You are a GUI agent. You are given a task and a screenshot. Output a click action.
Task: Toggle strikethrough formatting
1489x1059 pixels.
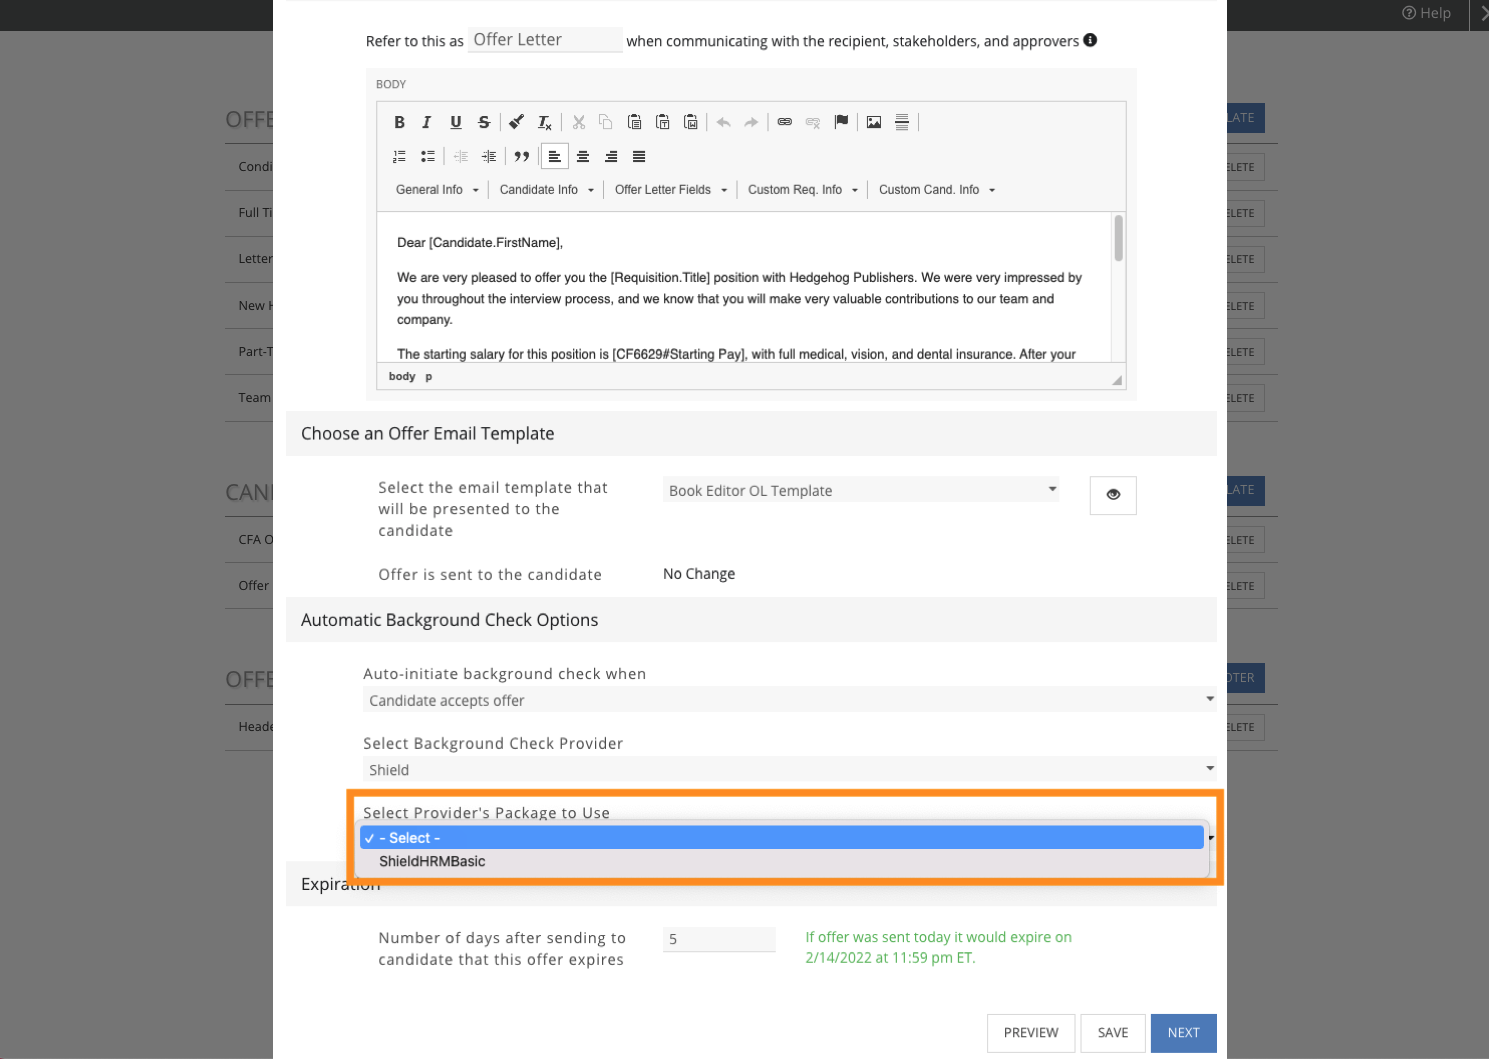pos(484,122)
